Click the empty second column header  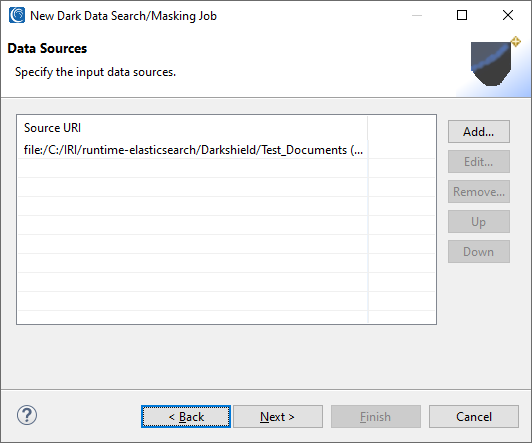401,128
